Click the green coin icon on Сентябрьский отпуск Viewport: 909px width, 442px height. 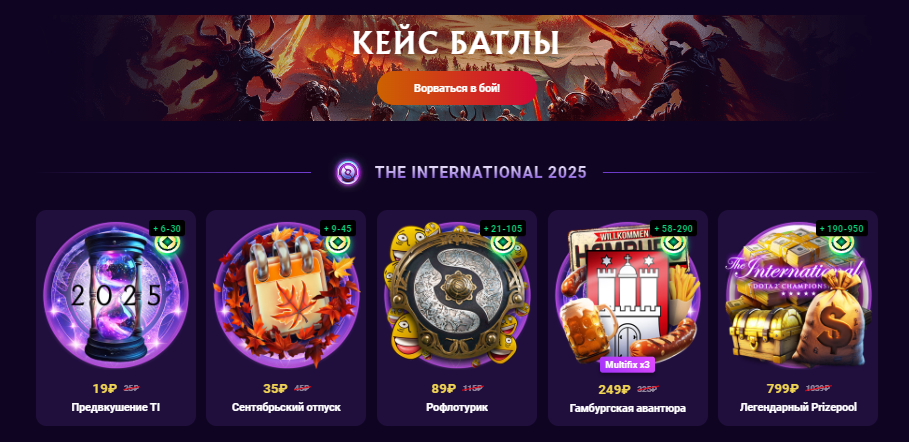337,242
